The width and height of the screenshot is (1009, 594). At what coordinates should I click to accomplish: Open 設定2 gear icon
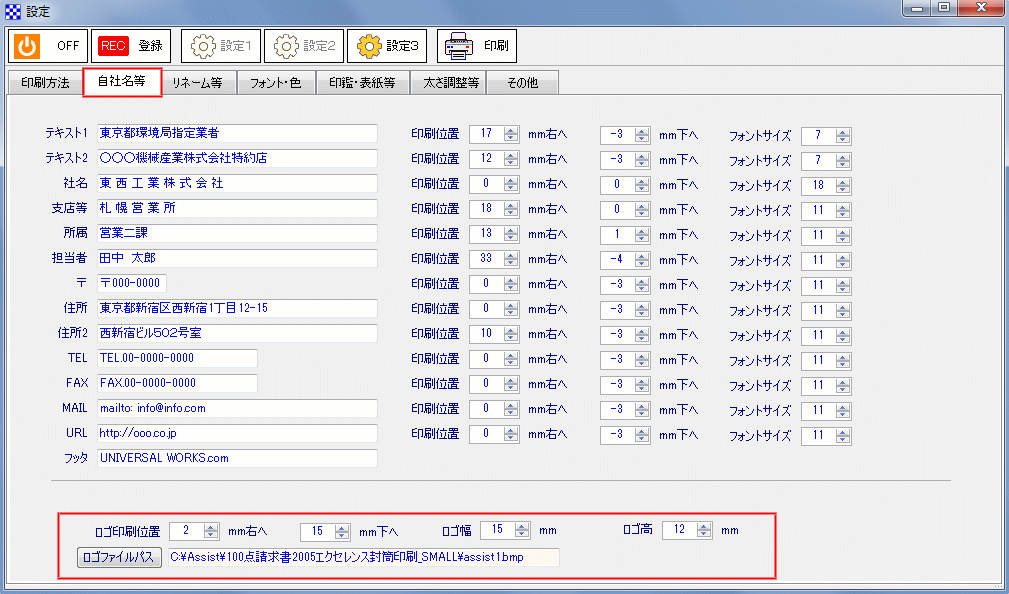click(287, 45)
